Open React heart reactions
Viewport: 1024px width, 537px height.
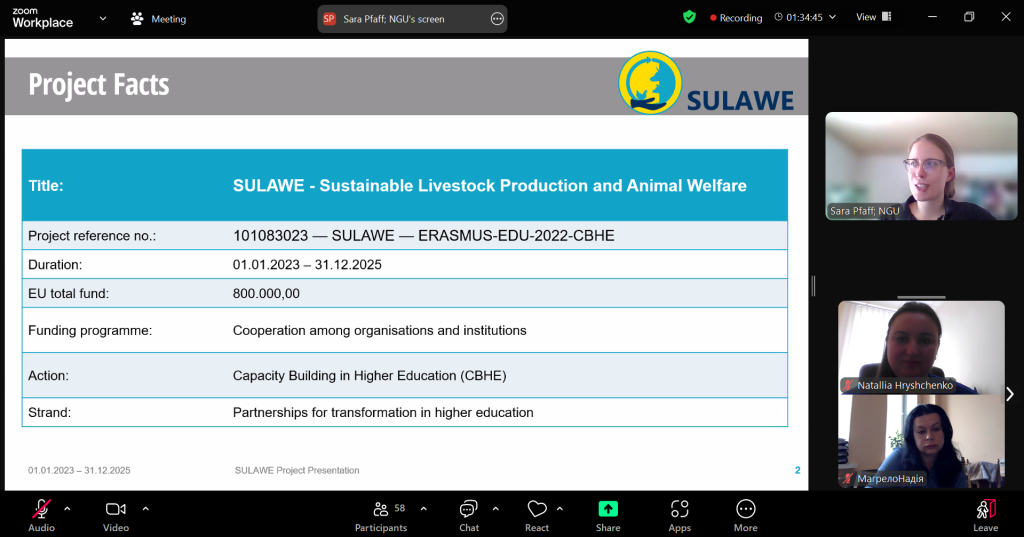click(x=537, y=515)
